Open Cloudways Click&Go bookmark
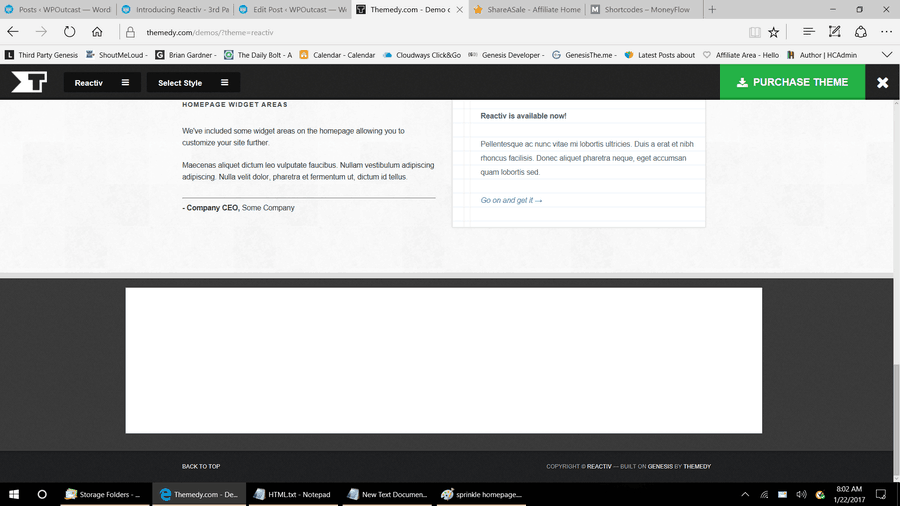 click(422, 55)
